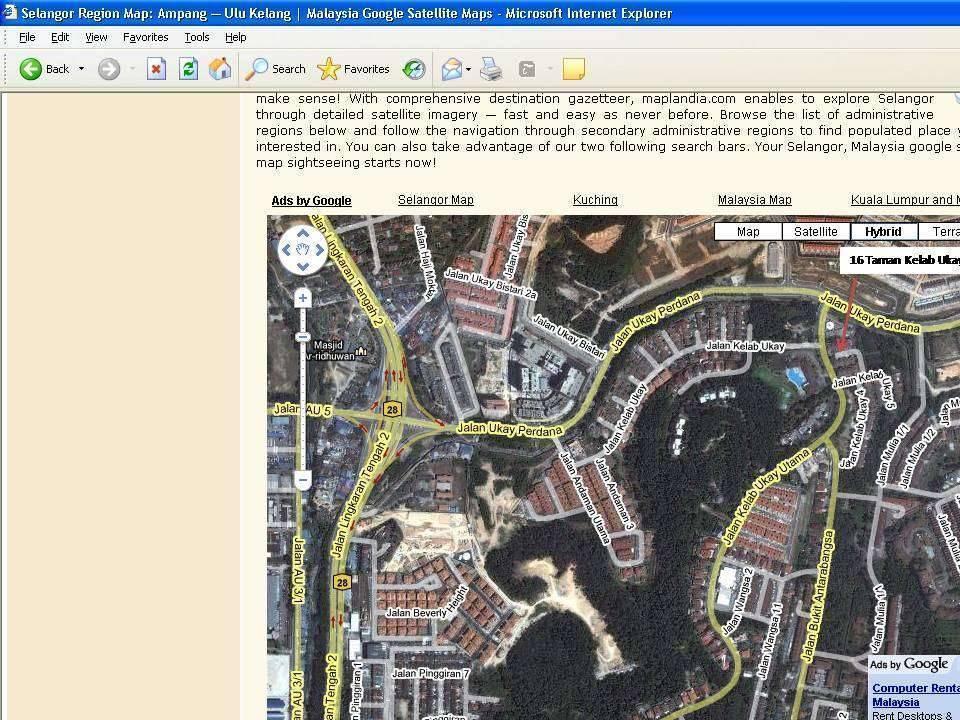Click the Jalan Haji Mokhtar label
The width and height of the screenshot is (960, 720).
(x=424, y=262)
